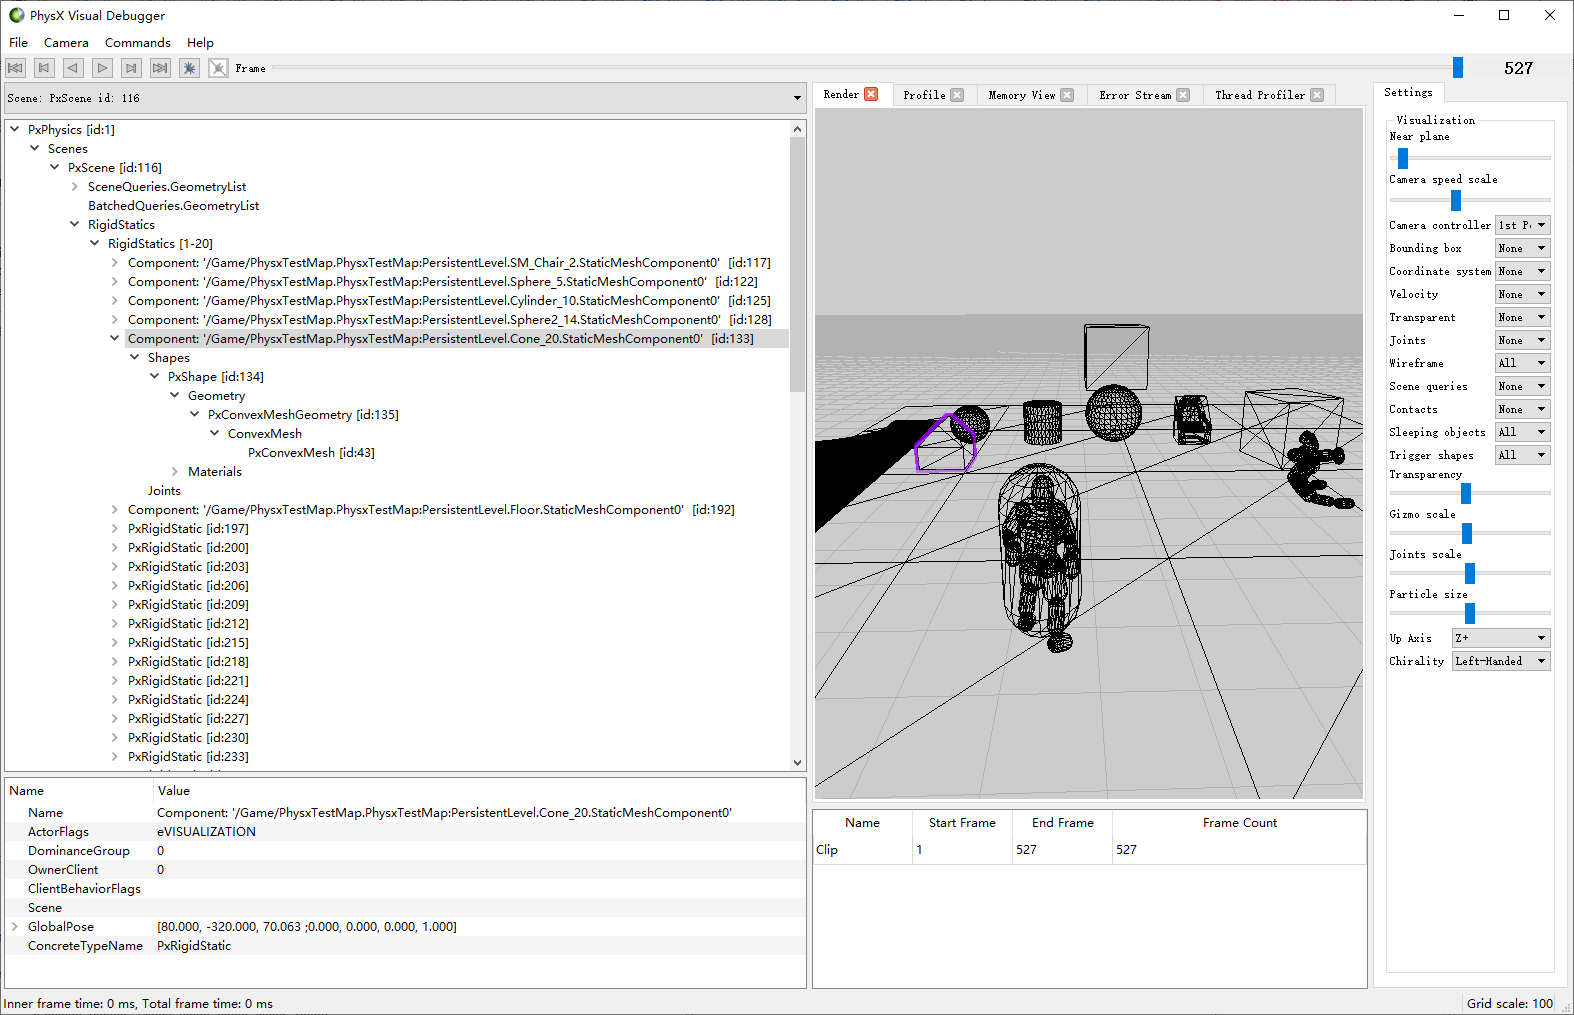Screen dimensions: 1574x1015
Task: Open the Chirality dropdown
Action: 1501,661
